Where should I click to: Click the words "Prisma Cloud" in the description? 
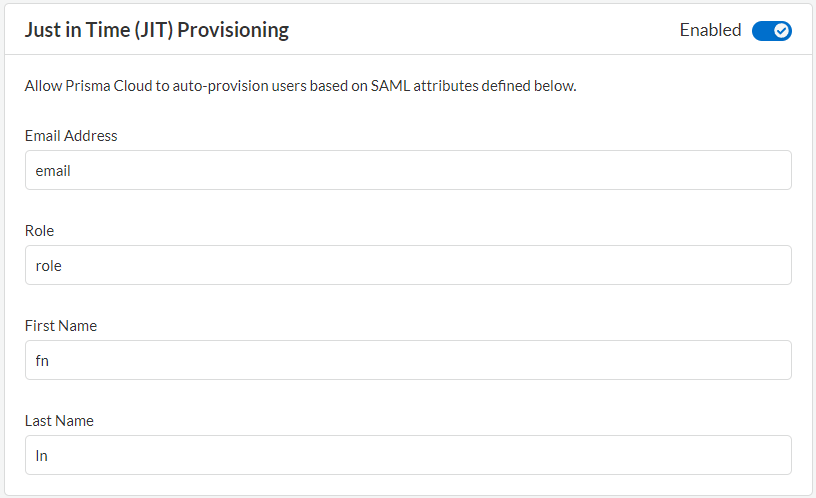[104, 86]
